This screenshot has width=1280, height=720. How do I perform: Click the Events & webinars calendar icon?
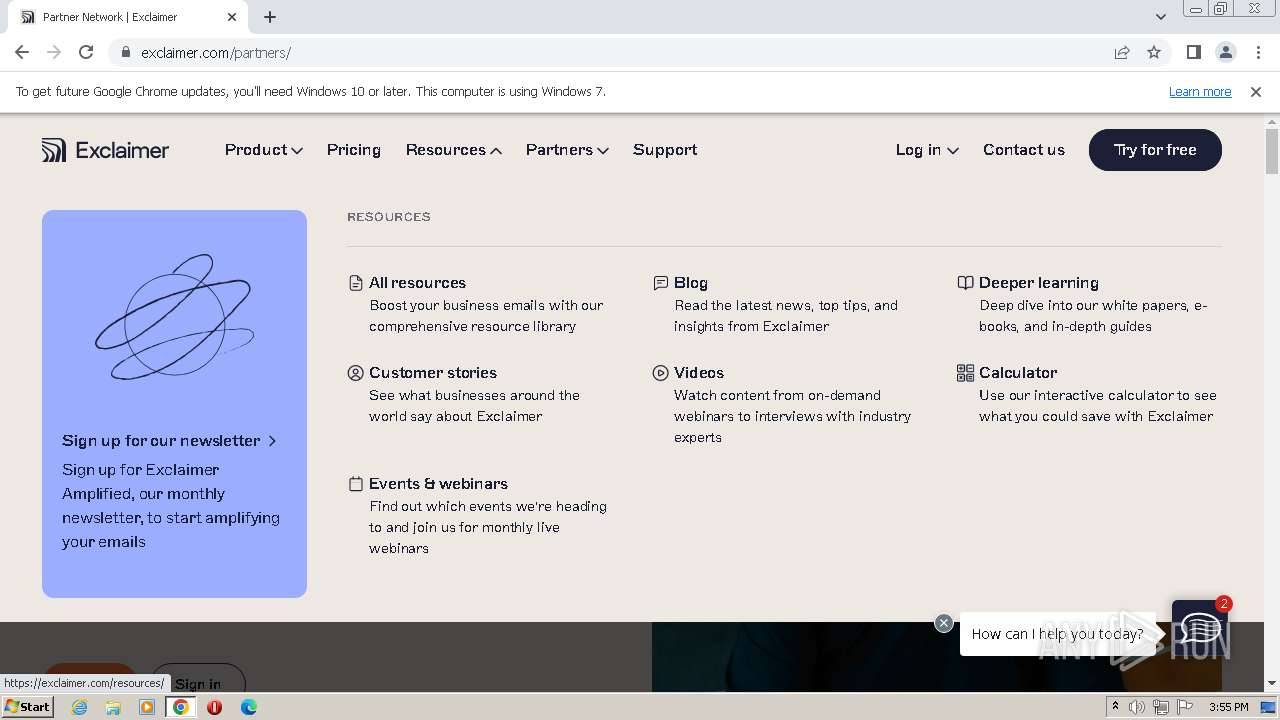click(x=355, y=484)
